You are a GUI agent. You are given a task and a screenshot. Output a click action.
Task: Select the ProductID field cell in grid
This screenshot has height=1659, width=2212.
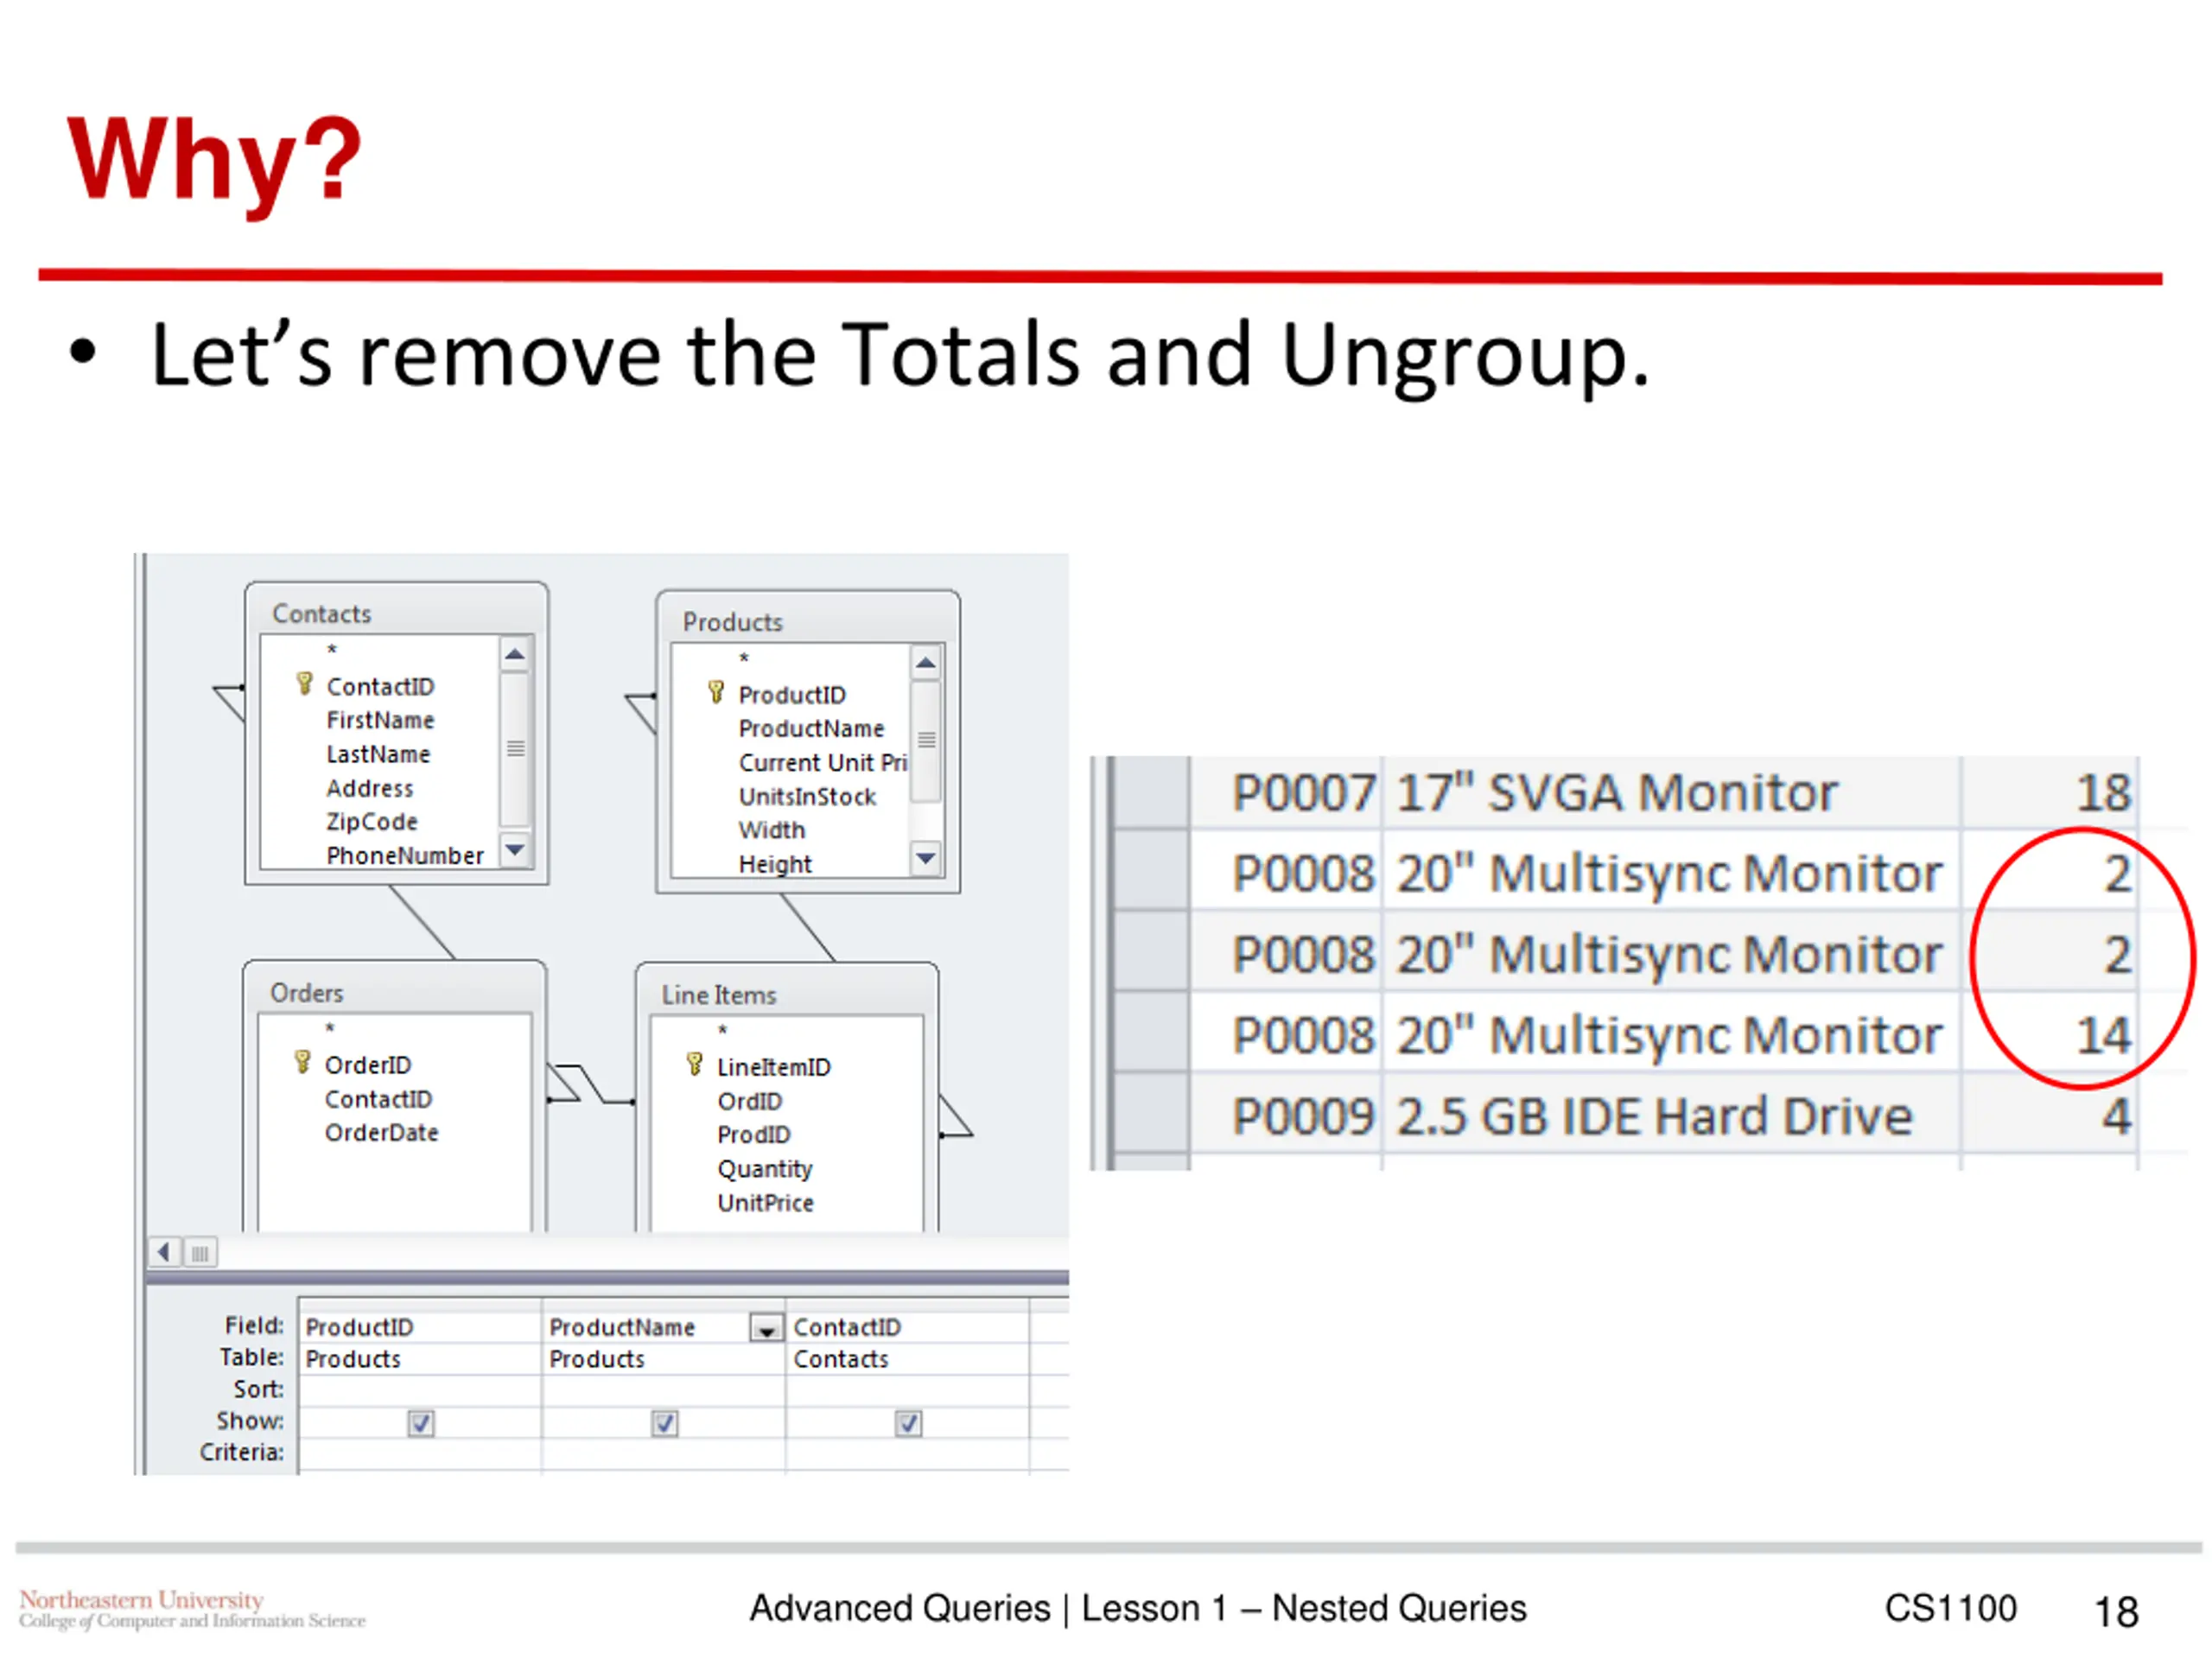tap(420, 1328)
